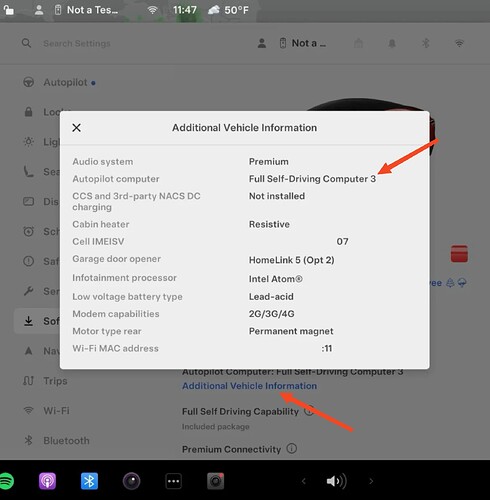Select the Navigation arrow icon in sidebar
The image size is (490, 500).
pyautogui.click(x=29, y=351)
